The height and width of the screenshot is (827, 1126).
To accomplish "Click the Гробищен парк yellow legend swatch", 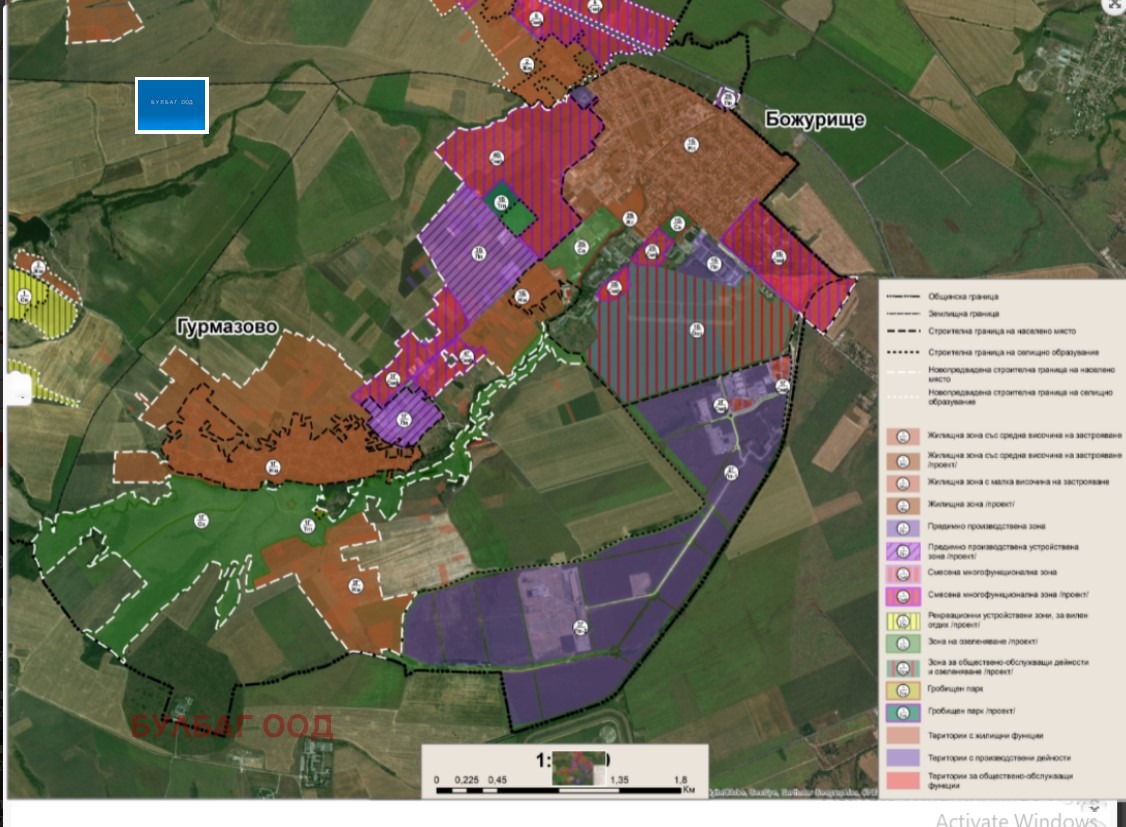I will (903, 691).
